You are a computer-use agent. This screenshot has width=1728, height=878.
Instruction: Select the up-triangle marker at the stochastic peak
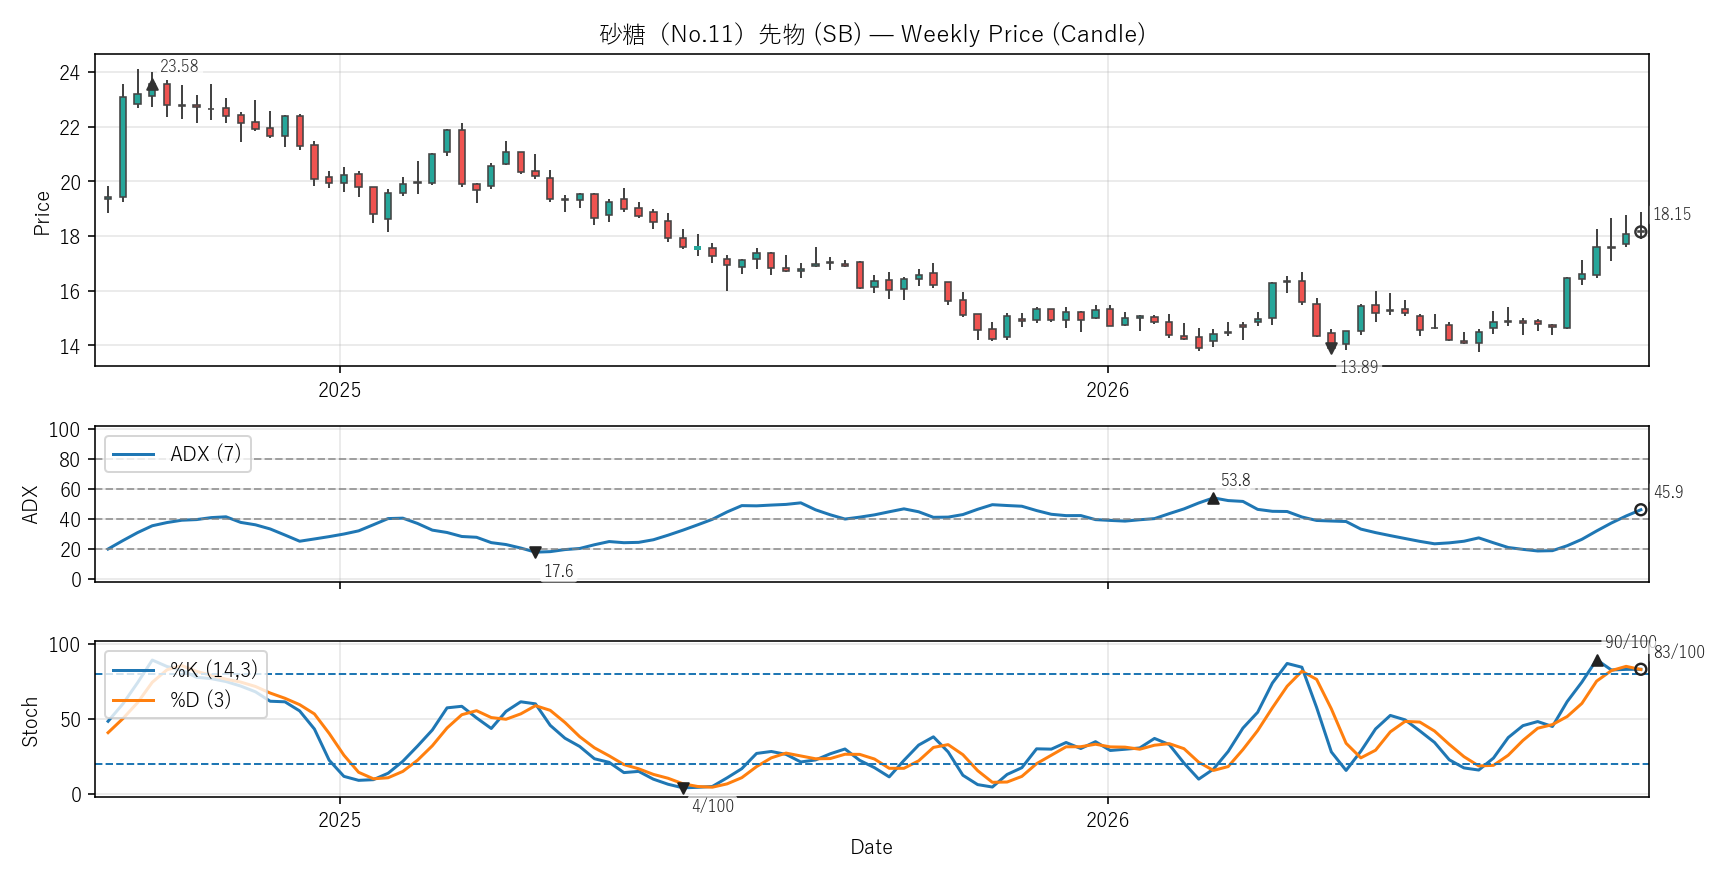click(x=1597, y=660)
